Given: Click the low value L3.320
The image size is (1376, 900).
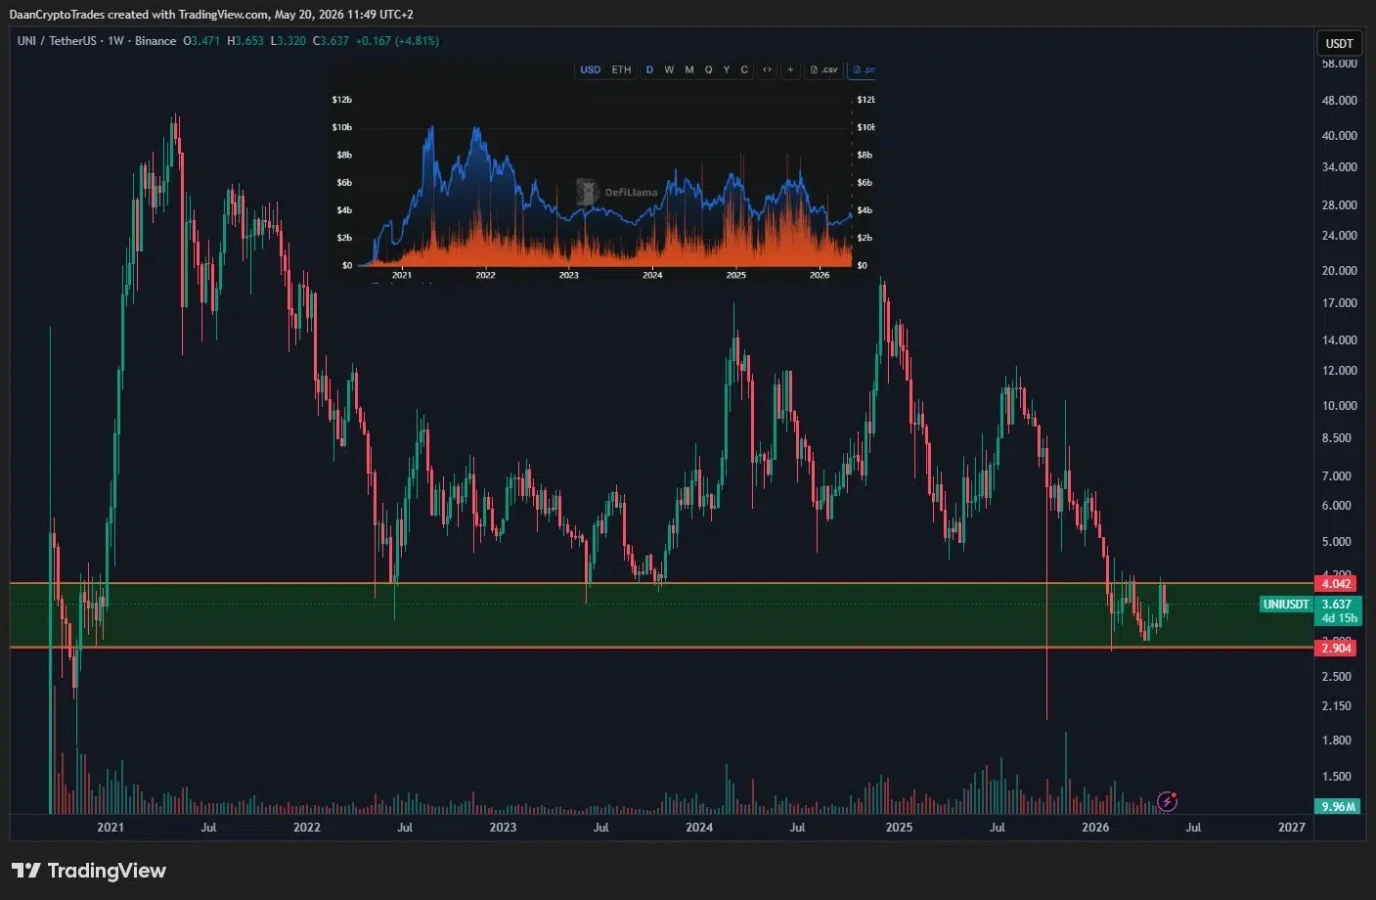Looking at the screenshot, I should [288, 41].
